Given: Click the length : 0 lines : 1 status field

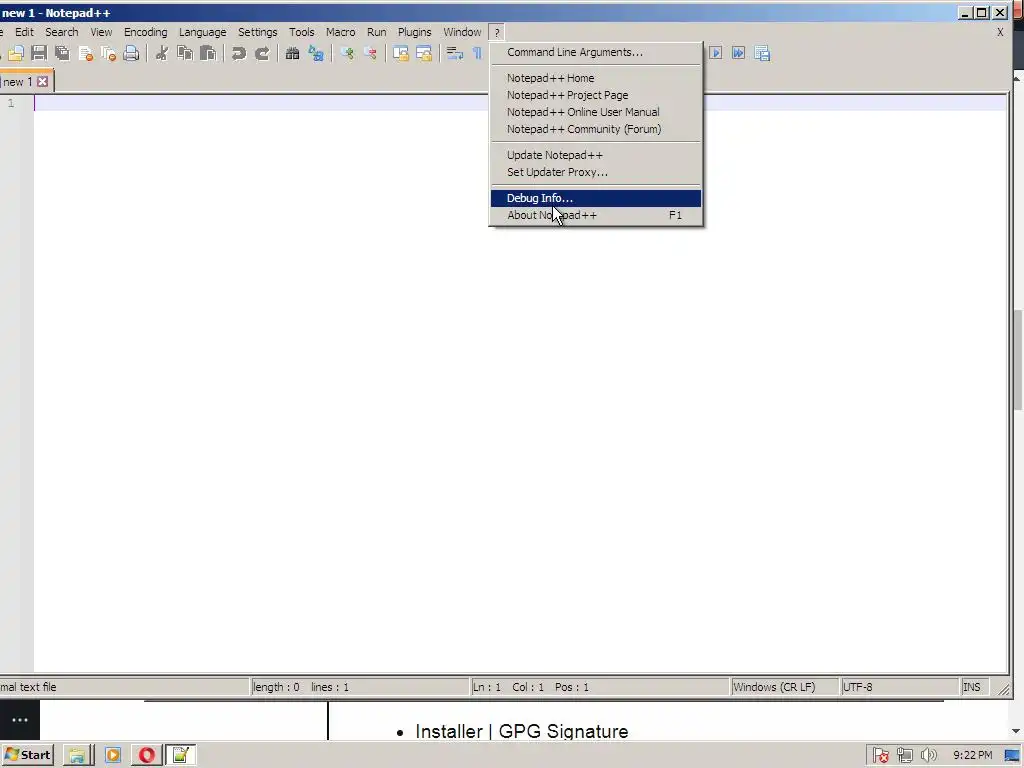Looking at the screenshot, I should (x=359, y=687).
